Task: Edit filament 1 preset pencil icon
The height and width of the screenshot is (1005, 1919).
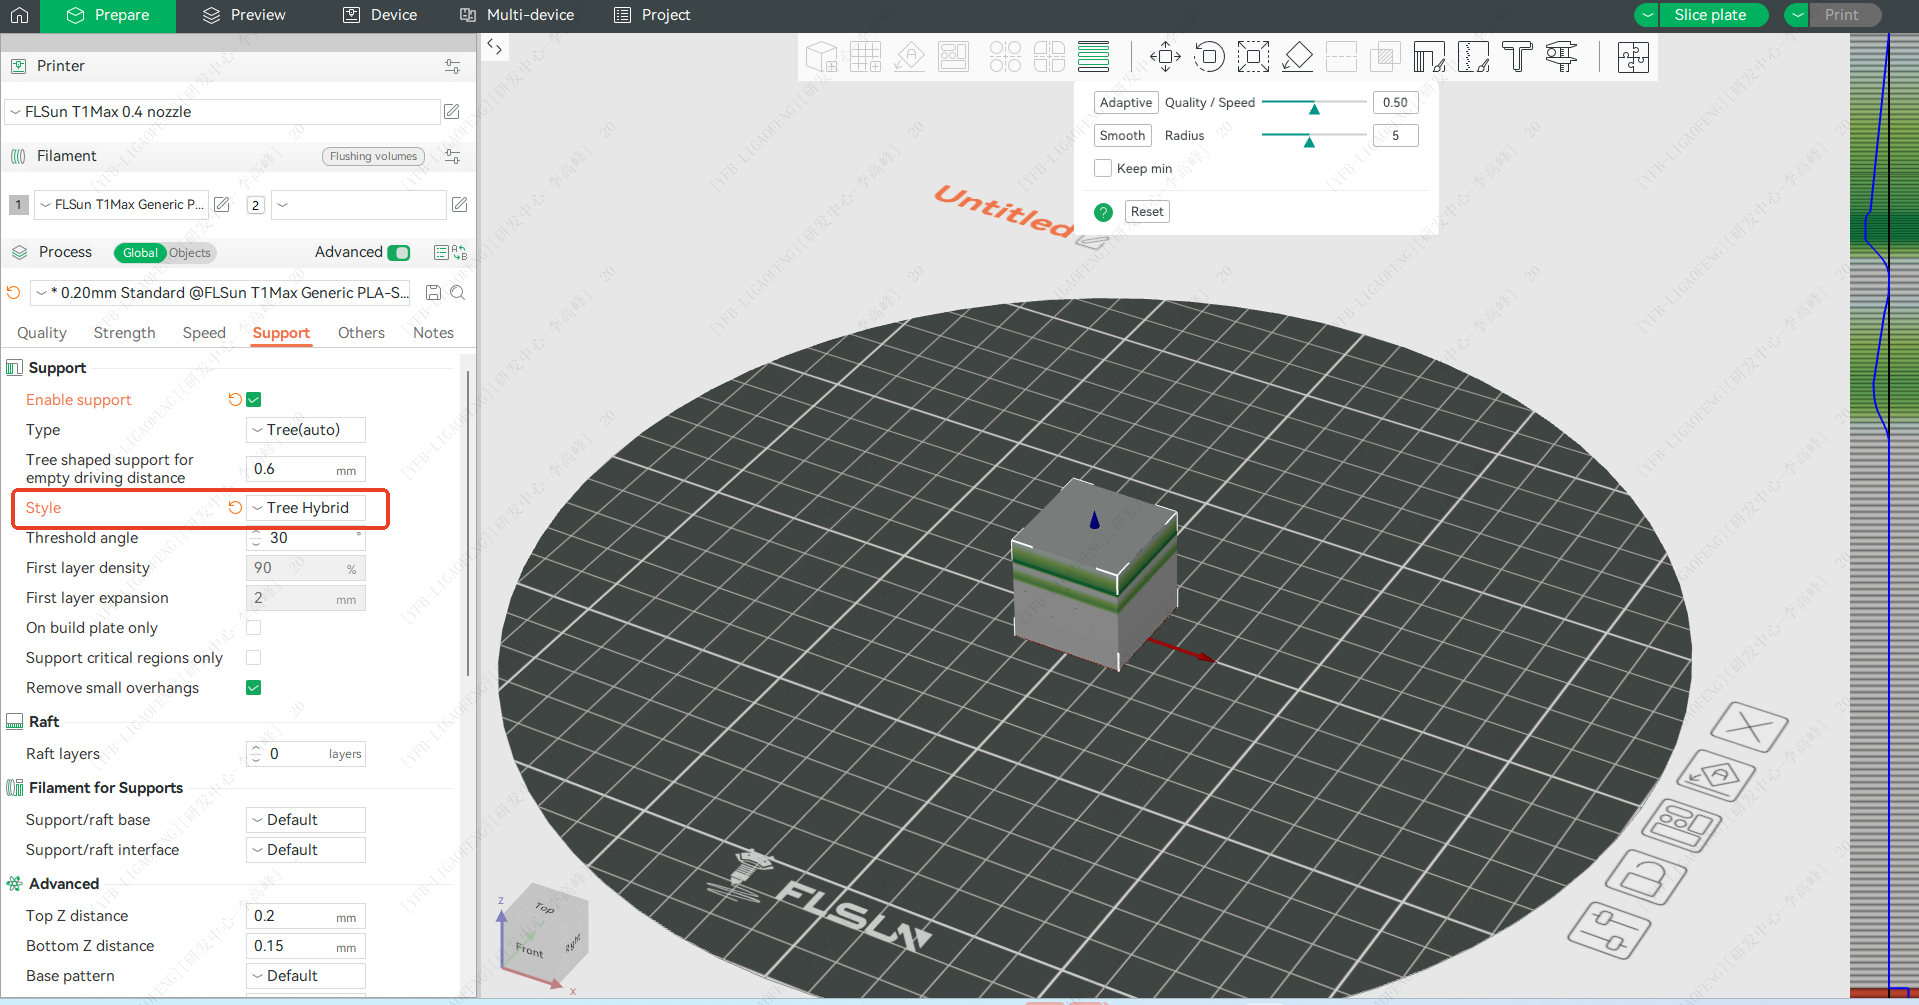Action: (222, 204)
